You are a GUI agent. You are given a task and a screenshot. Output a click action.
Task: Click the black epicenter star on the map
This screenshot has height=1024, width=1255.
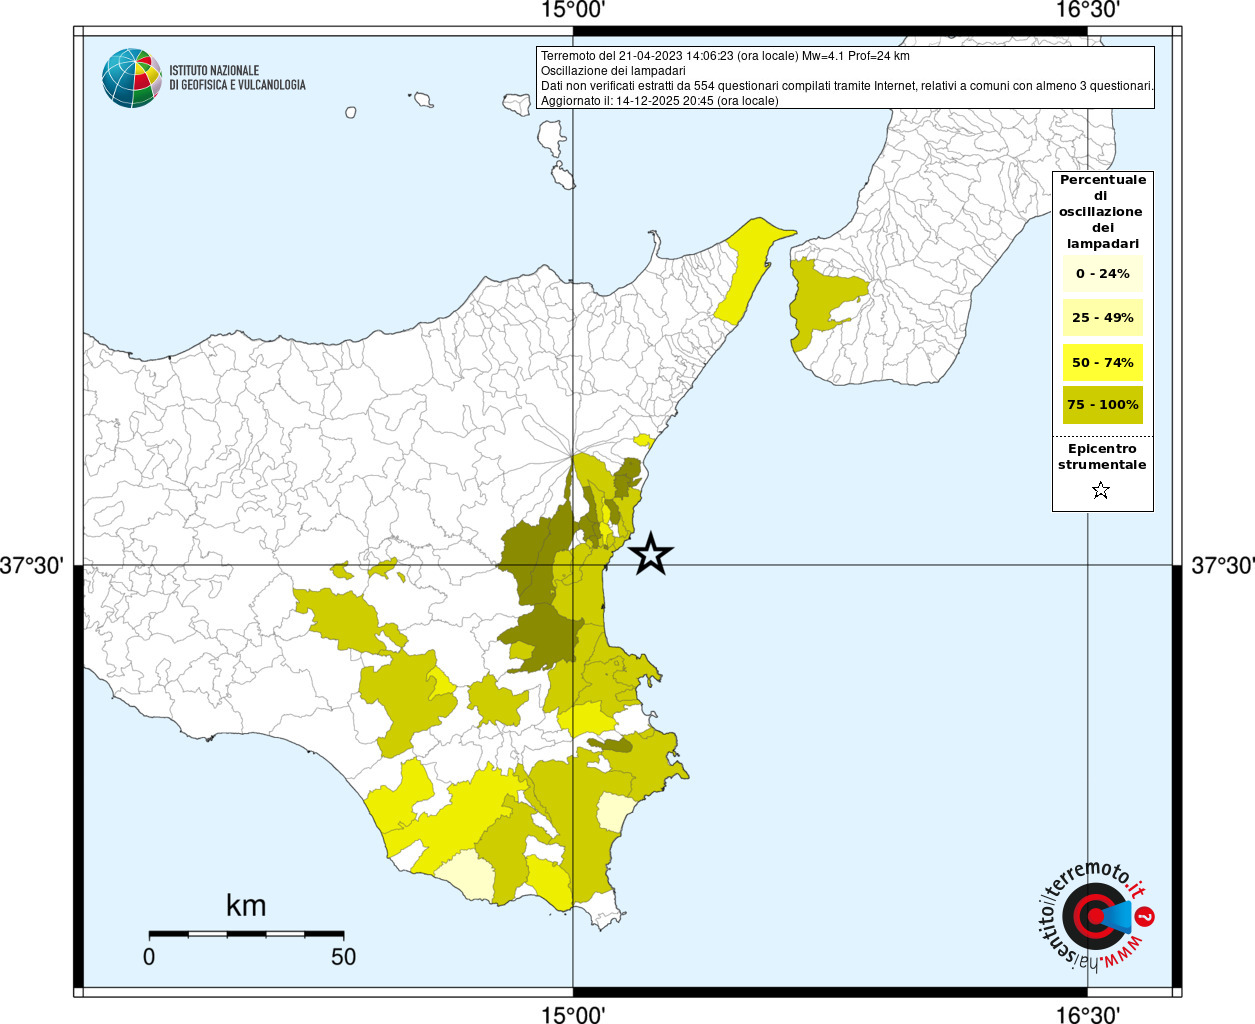click(651, 554)
